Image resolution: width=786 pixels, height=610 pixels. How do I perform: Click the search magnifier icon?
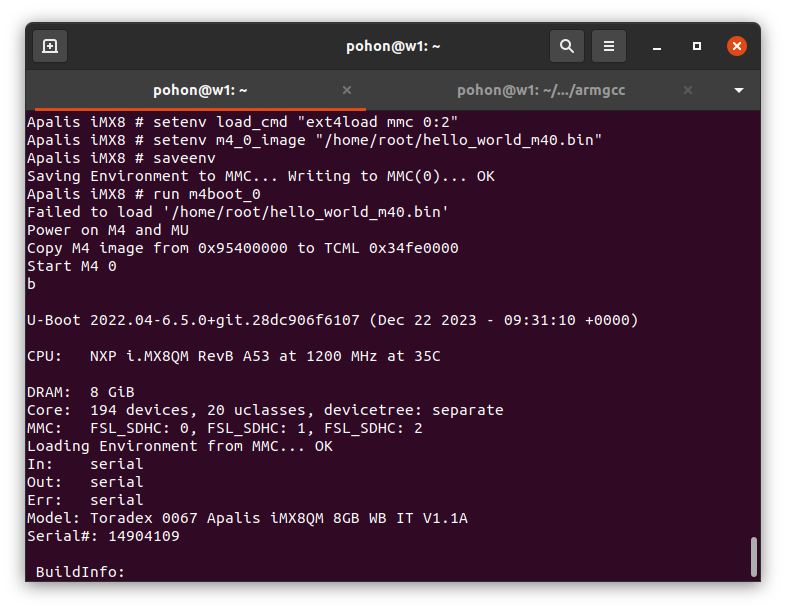[x=567, y=46]
